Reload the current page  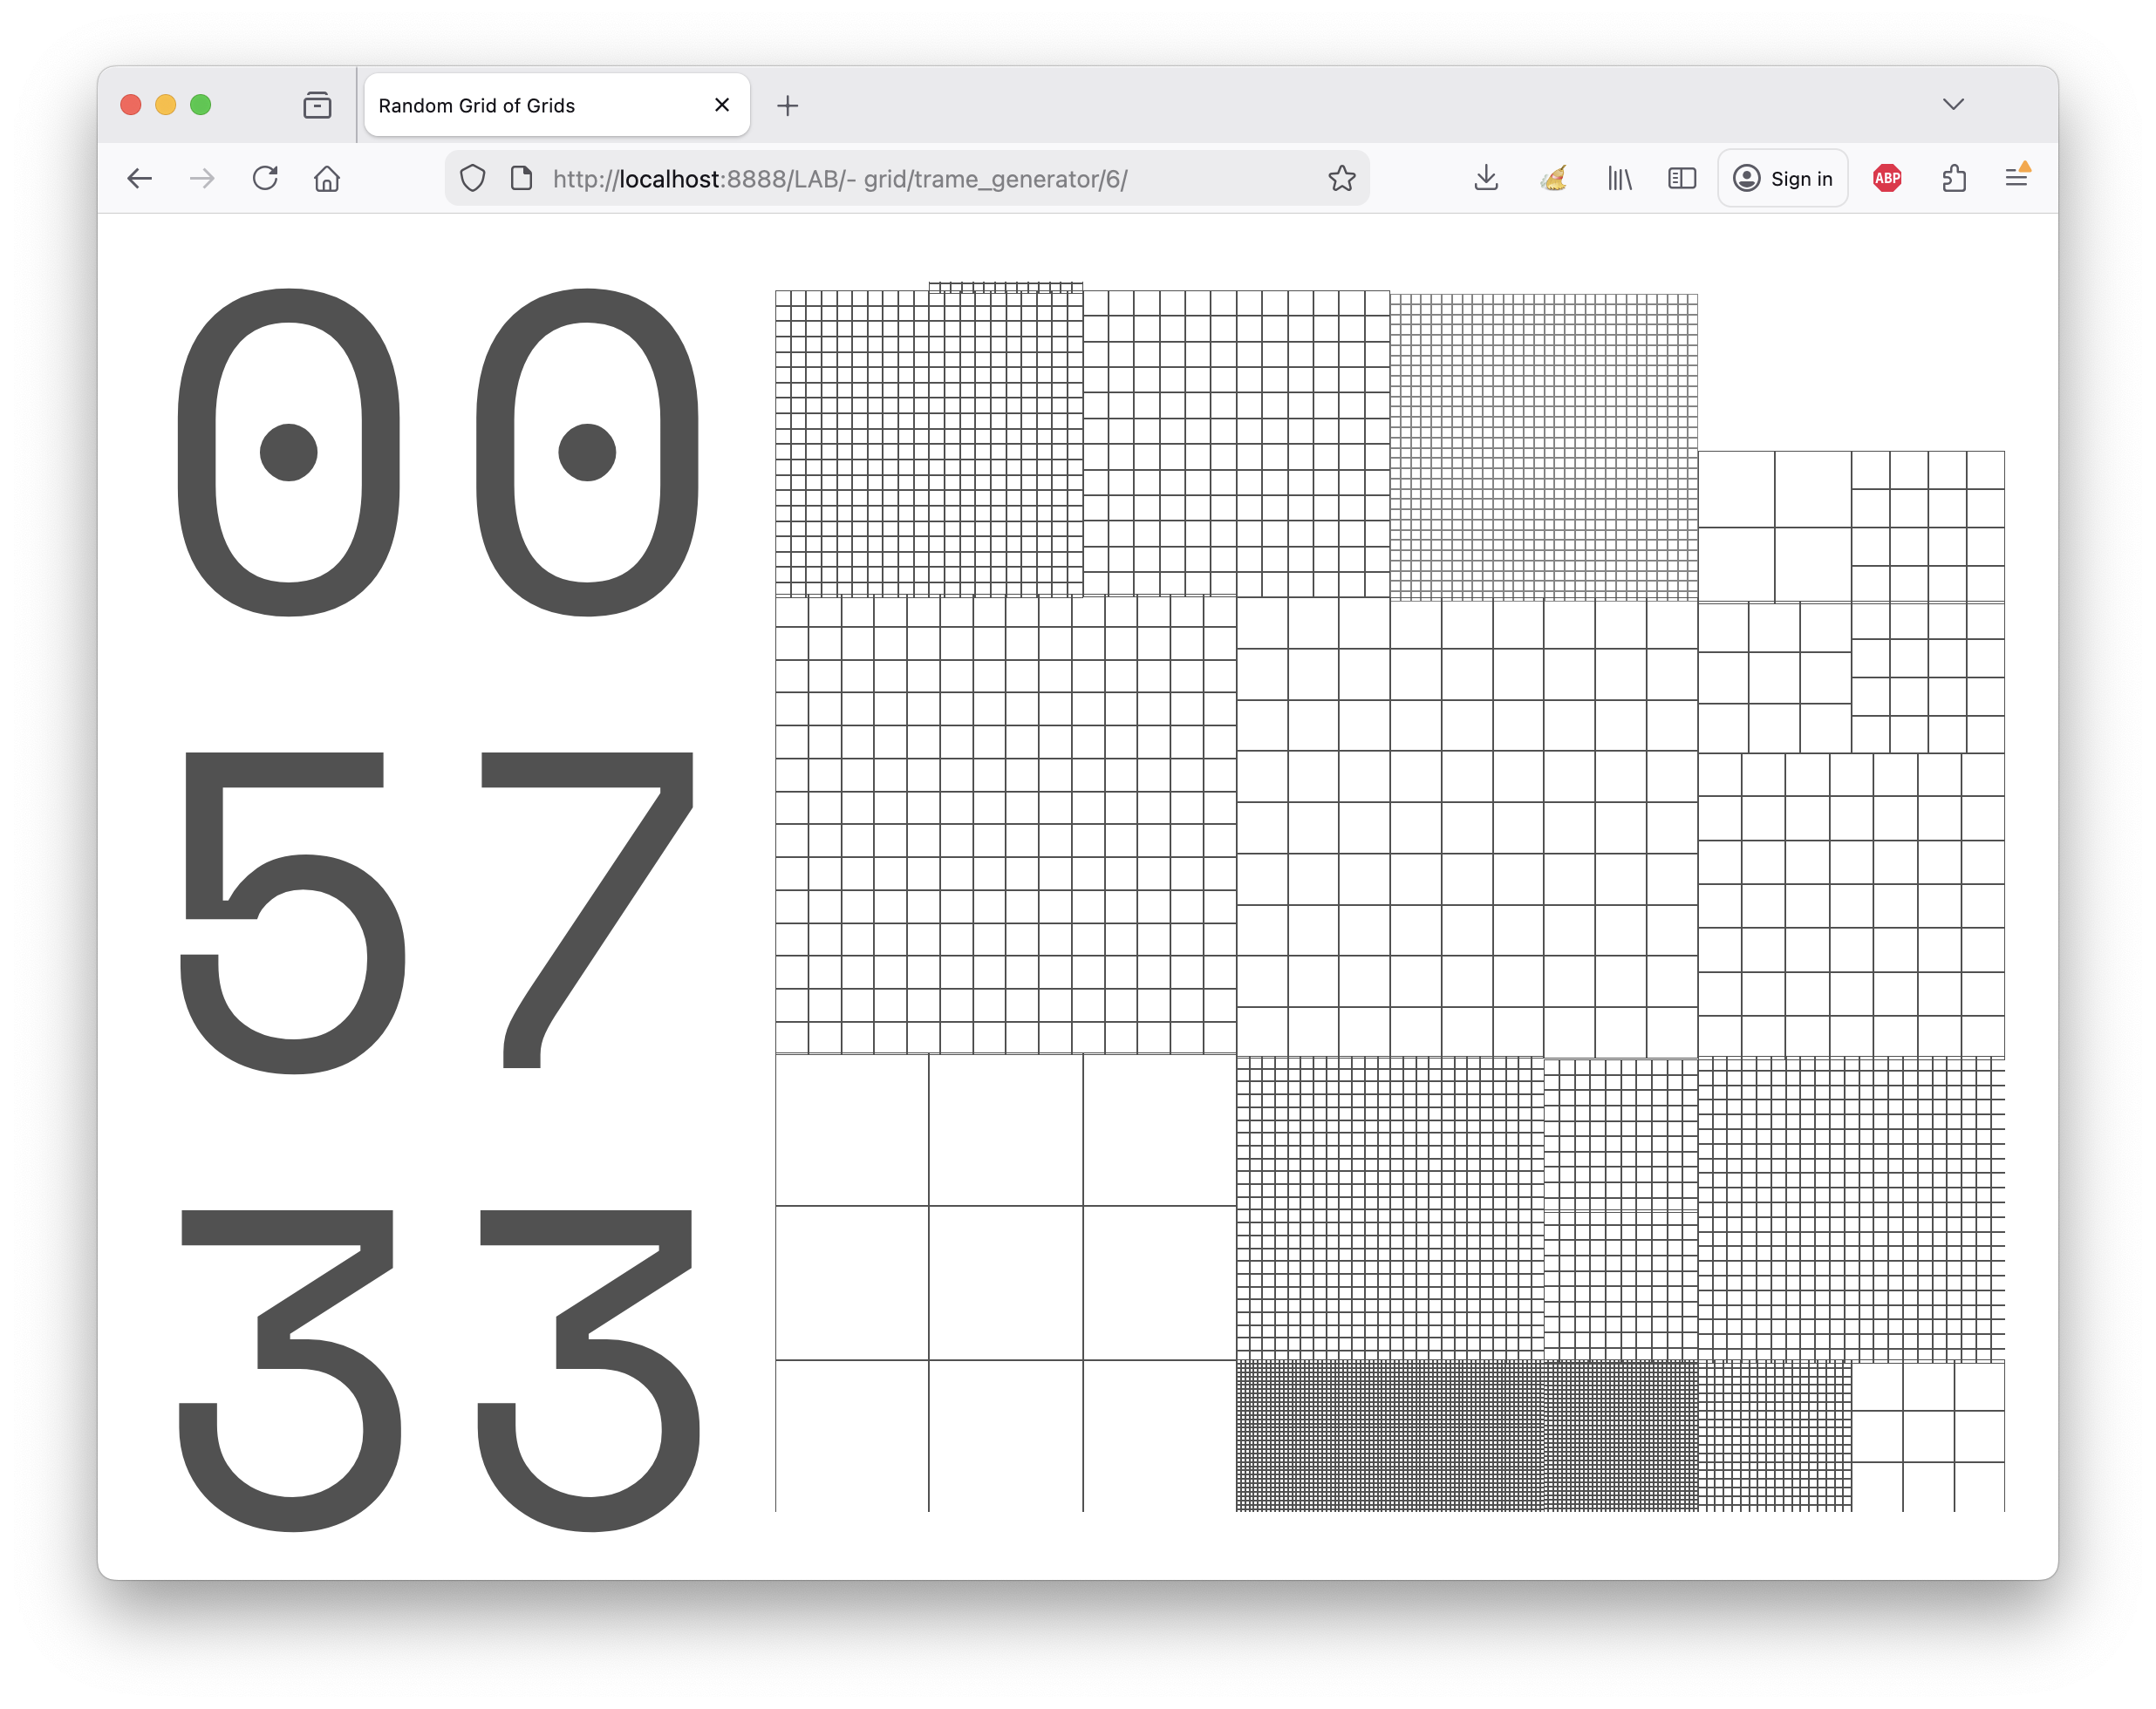pos(265,179)
